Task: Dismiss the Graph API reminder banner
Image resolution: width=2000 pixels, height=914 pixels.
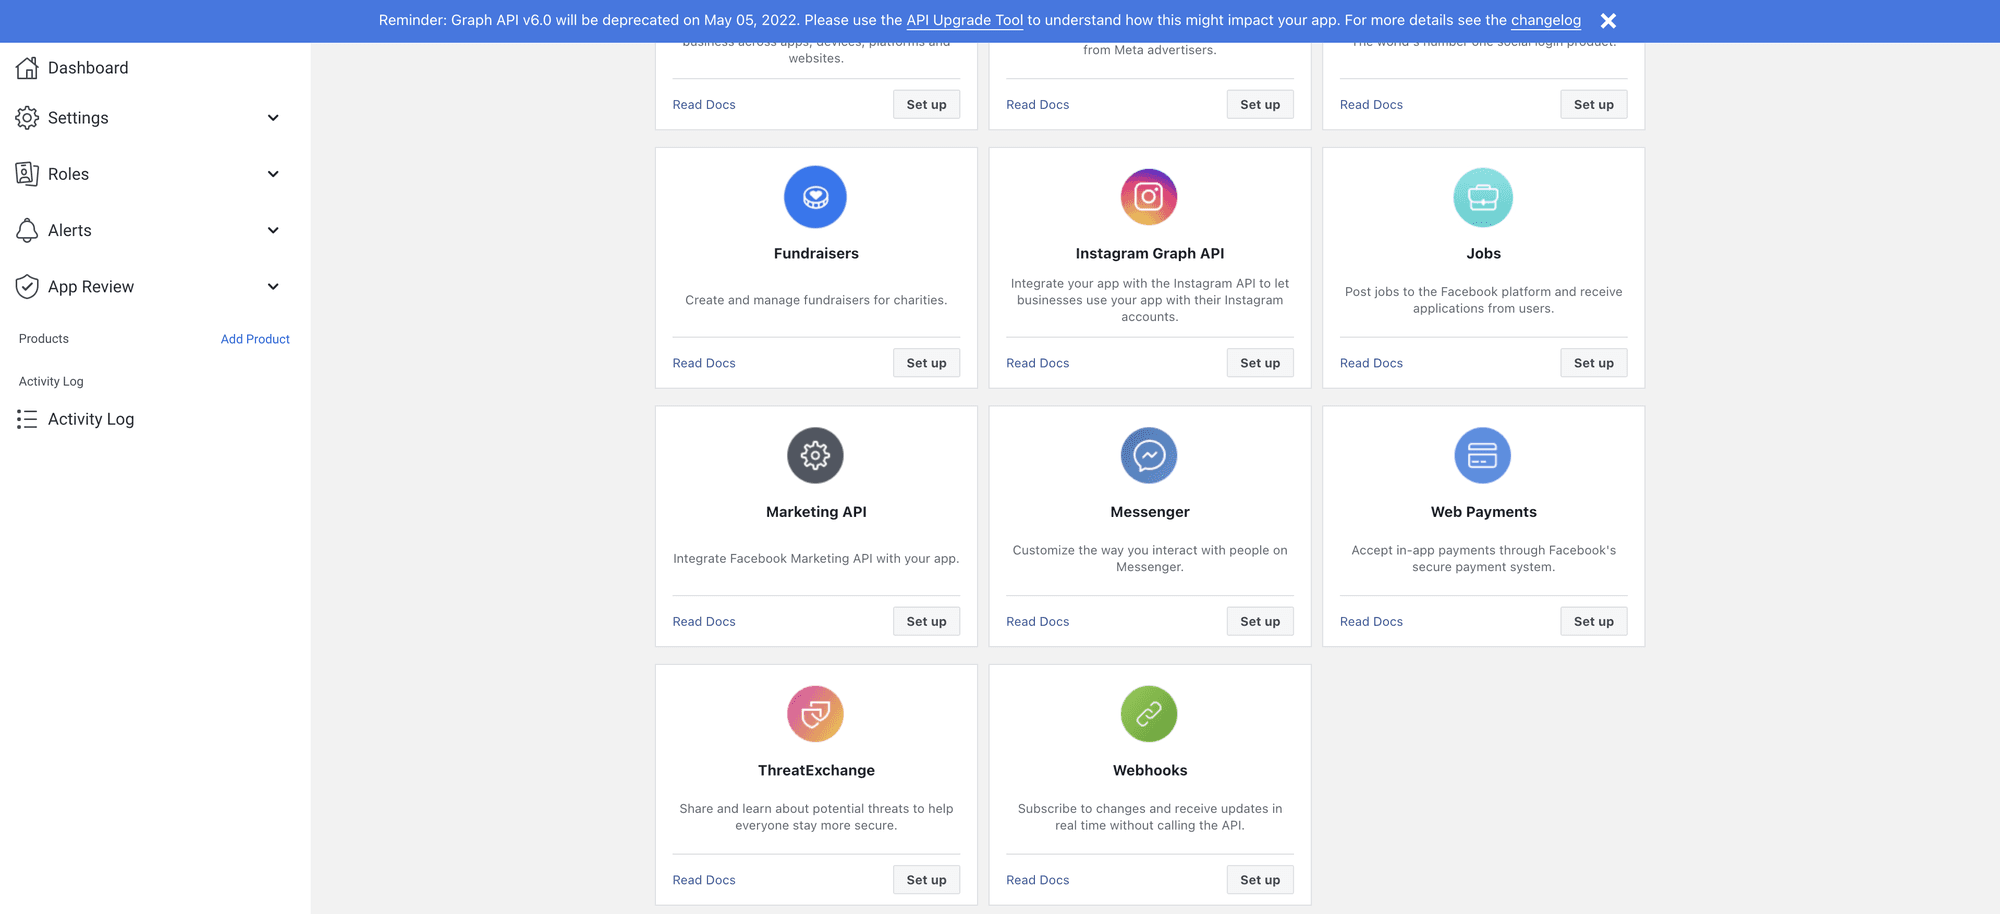Action: [1608, 21]
